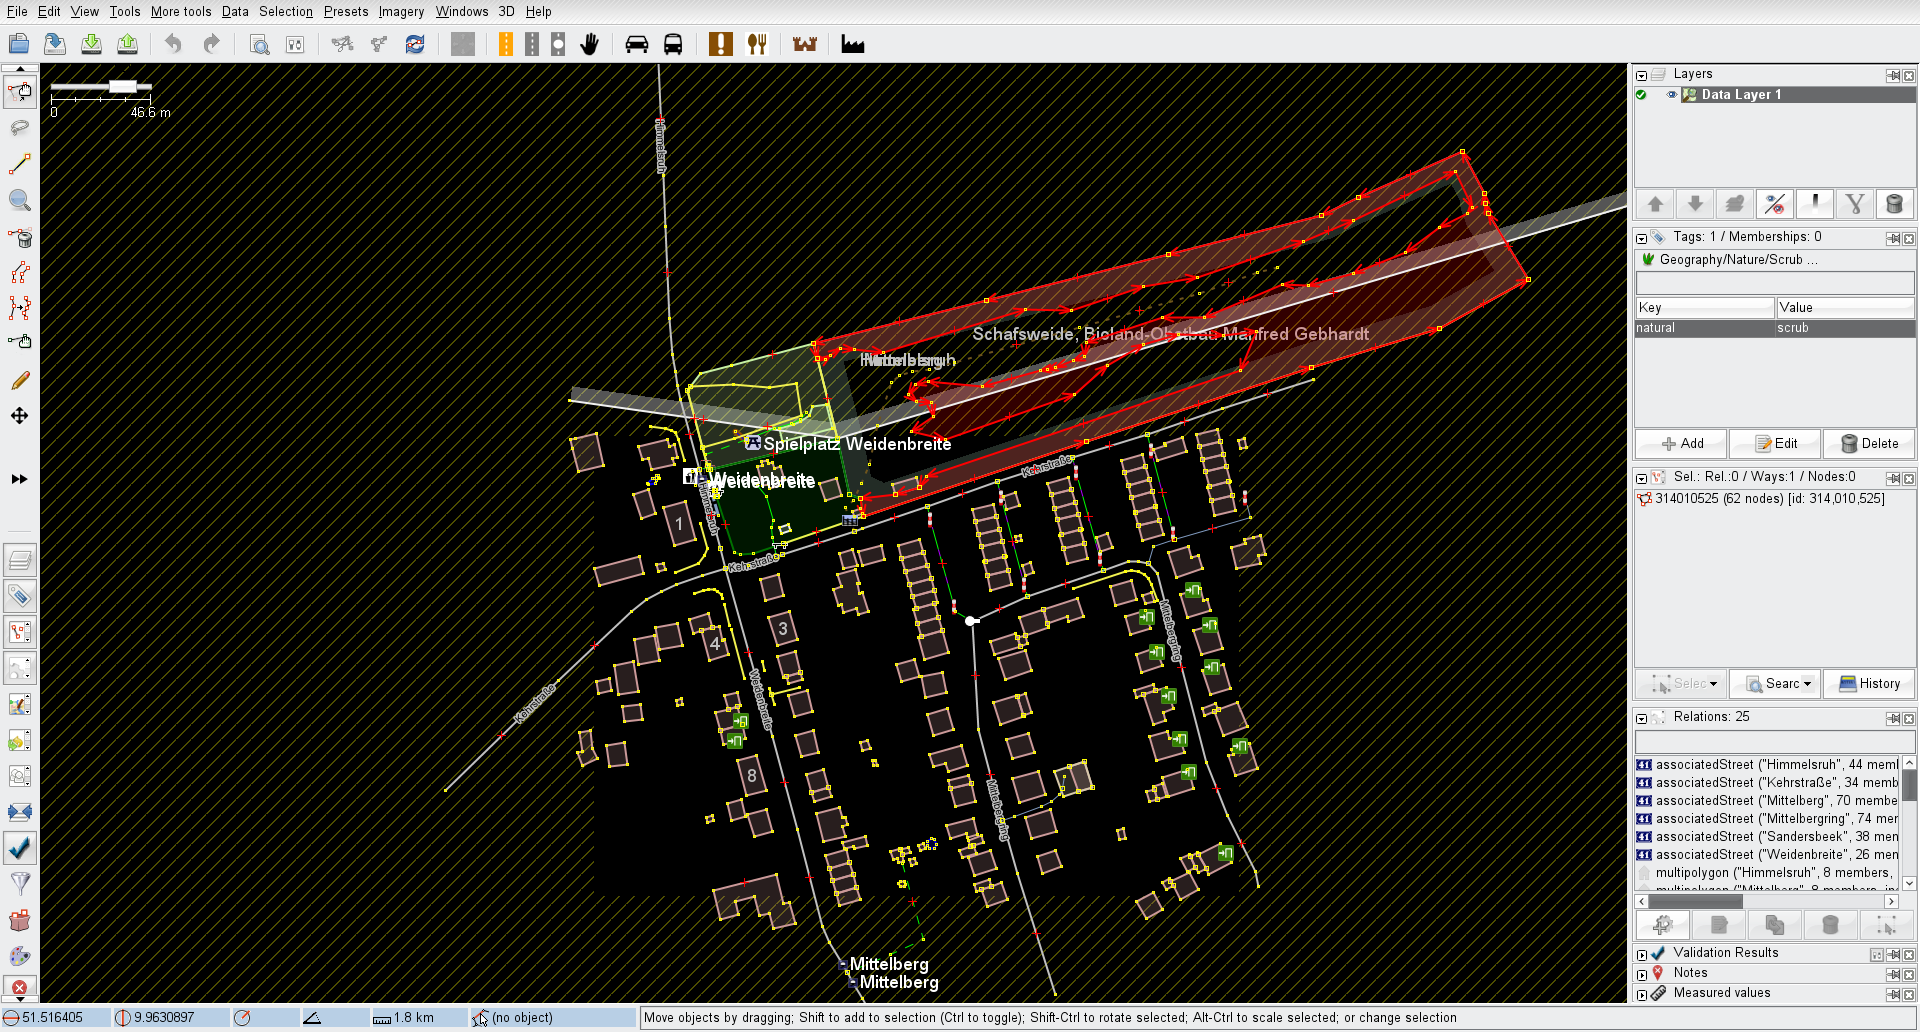Viewport: 1920px width, 1032px height.
Task: Open the Presets menu
Action: click(x=345, y=12)
